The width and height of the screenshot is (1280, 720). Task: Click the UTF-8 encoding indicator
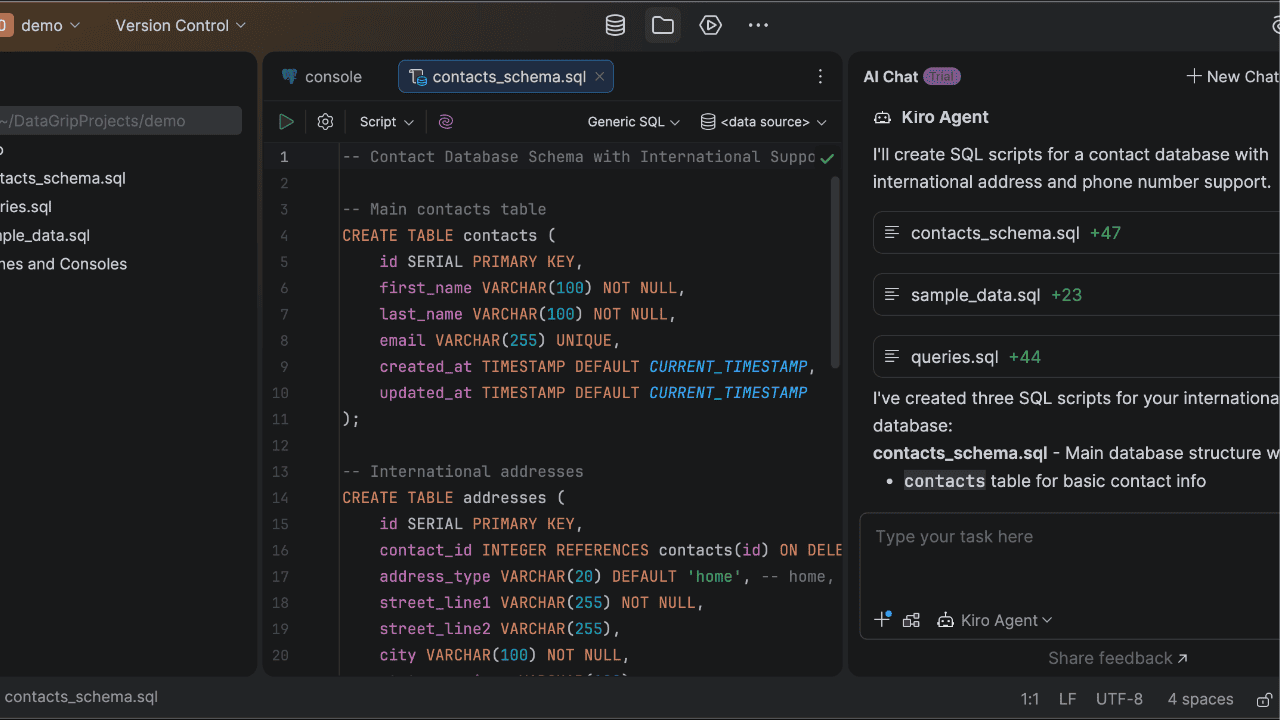point(1119,699)
